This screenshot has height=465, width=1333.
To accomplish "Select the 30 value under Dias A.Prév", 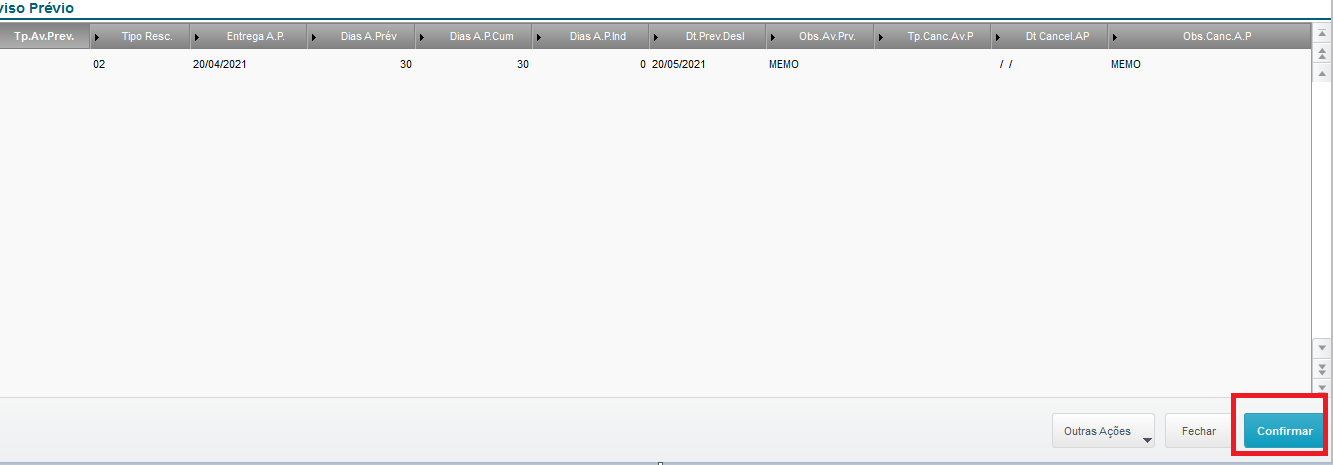I will click(x=362, y=64).
